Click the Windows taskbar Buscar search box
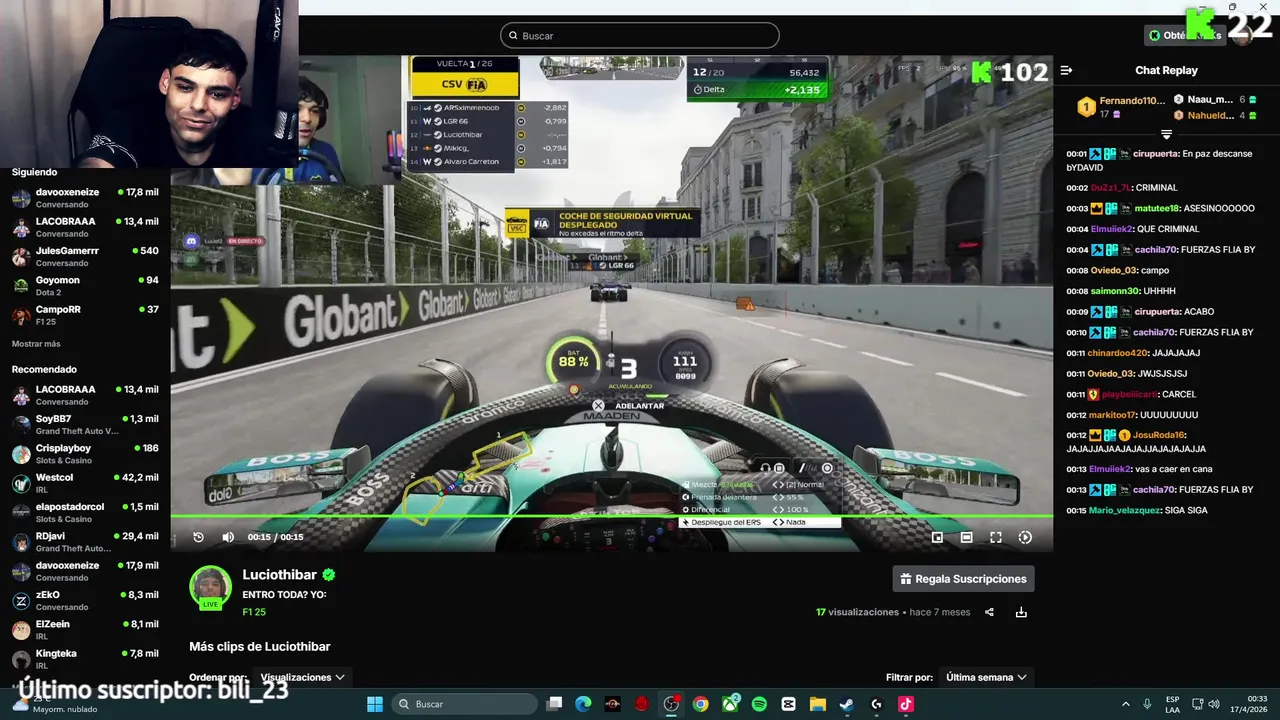This screenshot has height=720, width=1280. pos(463,704)
